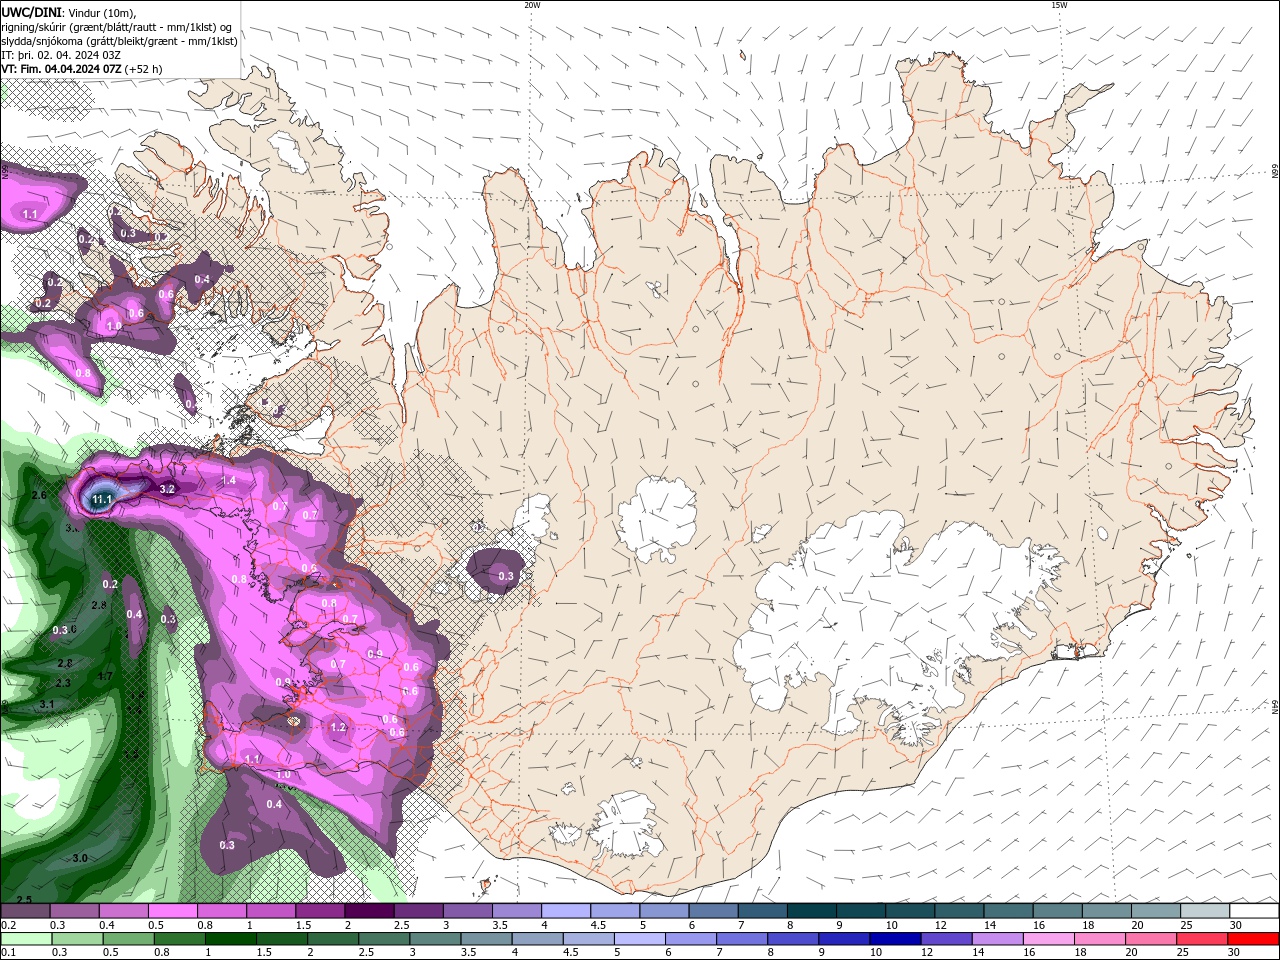Pick the dark green 1 swatch, lower scale
The height and width of the screenshot is (960, 1280).
230,939
